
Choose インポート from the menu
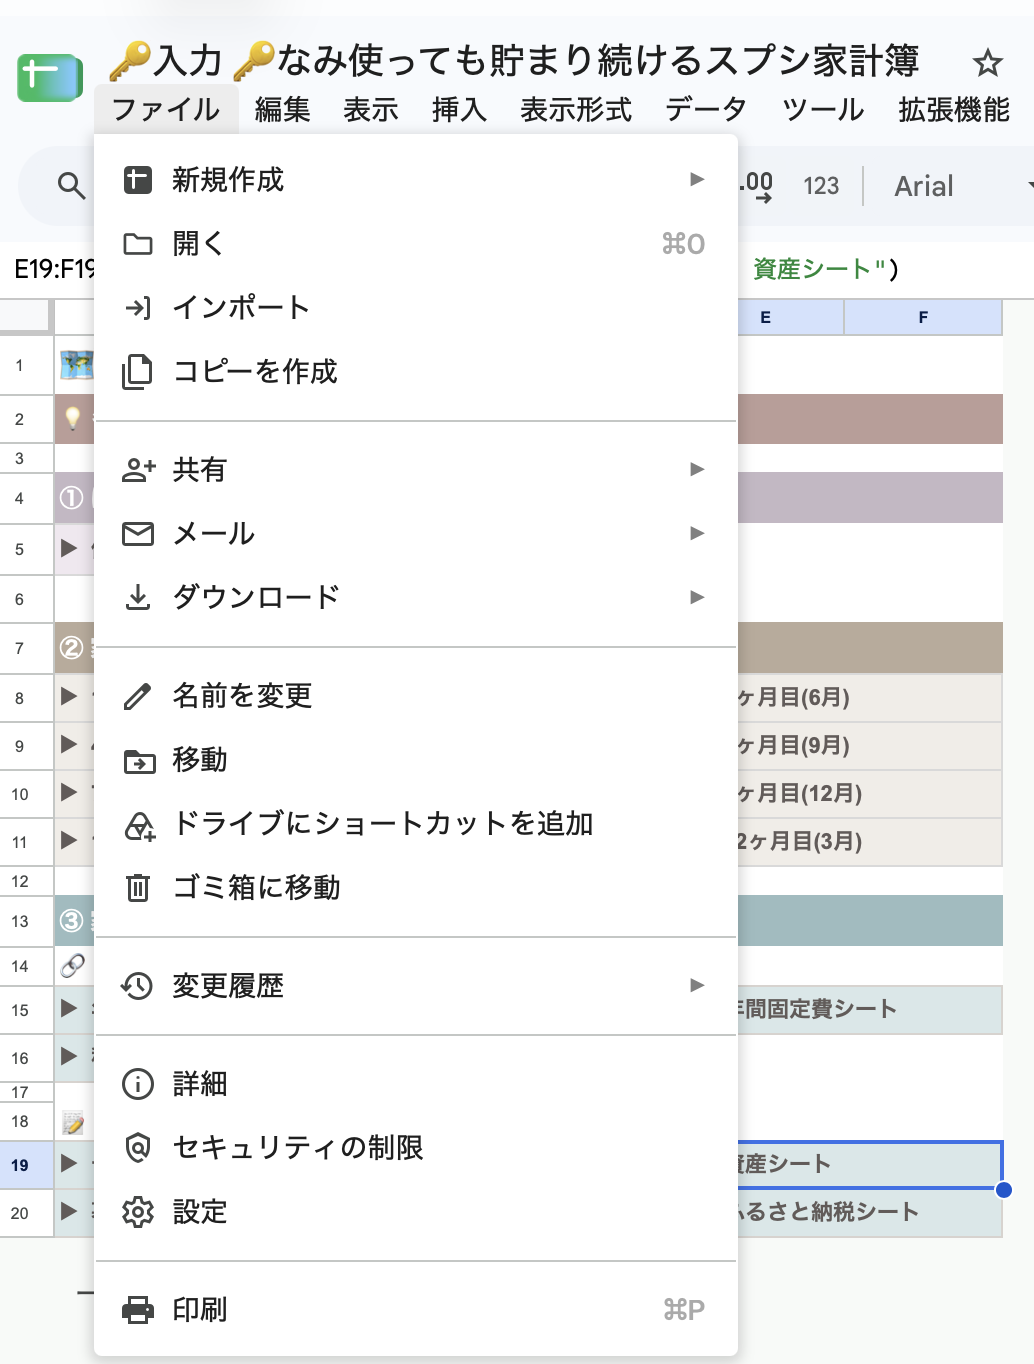point(416,308)
